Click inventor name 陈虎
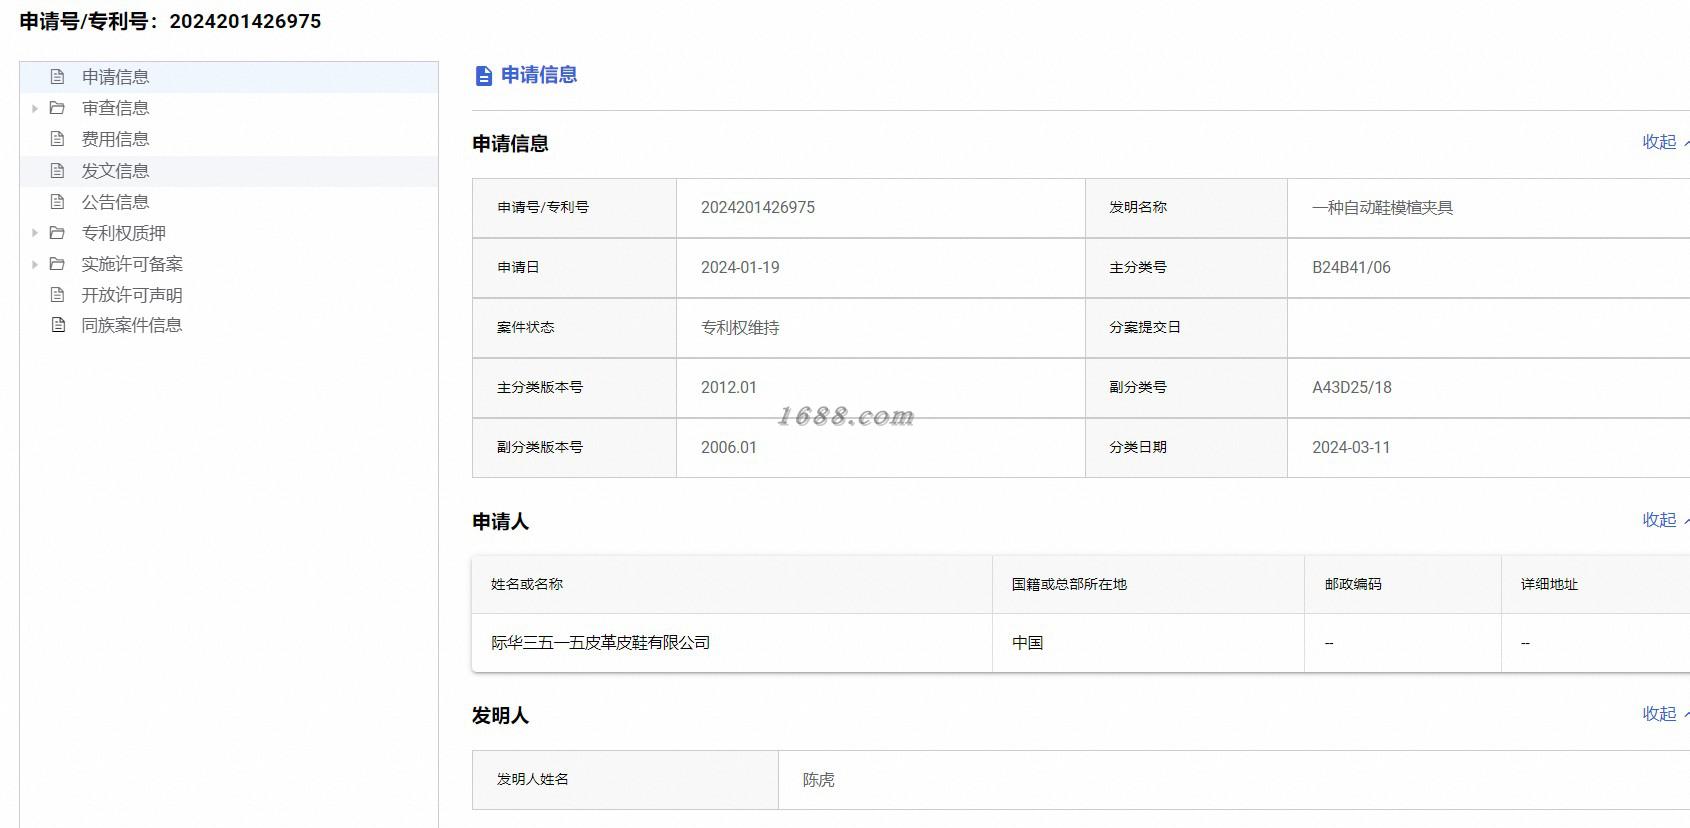1690x828 pixels. click(x=819, y=780)
